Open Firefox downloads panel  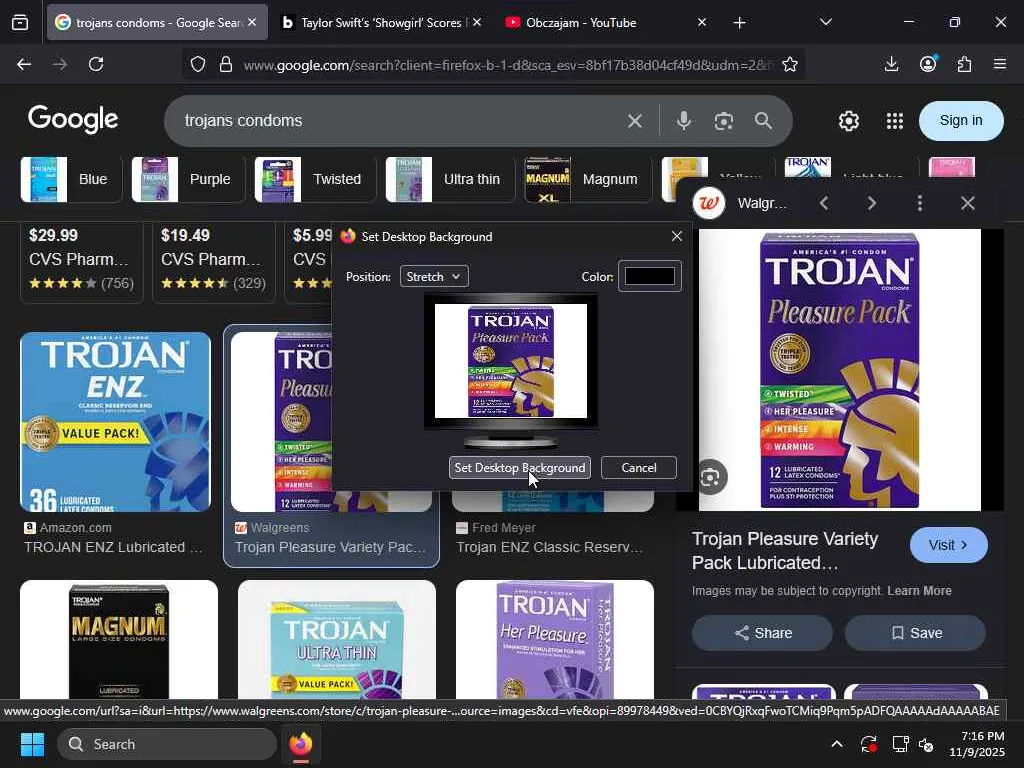(891, 64)
